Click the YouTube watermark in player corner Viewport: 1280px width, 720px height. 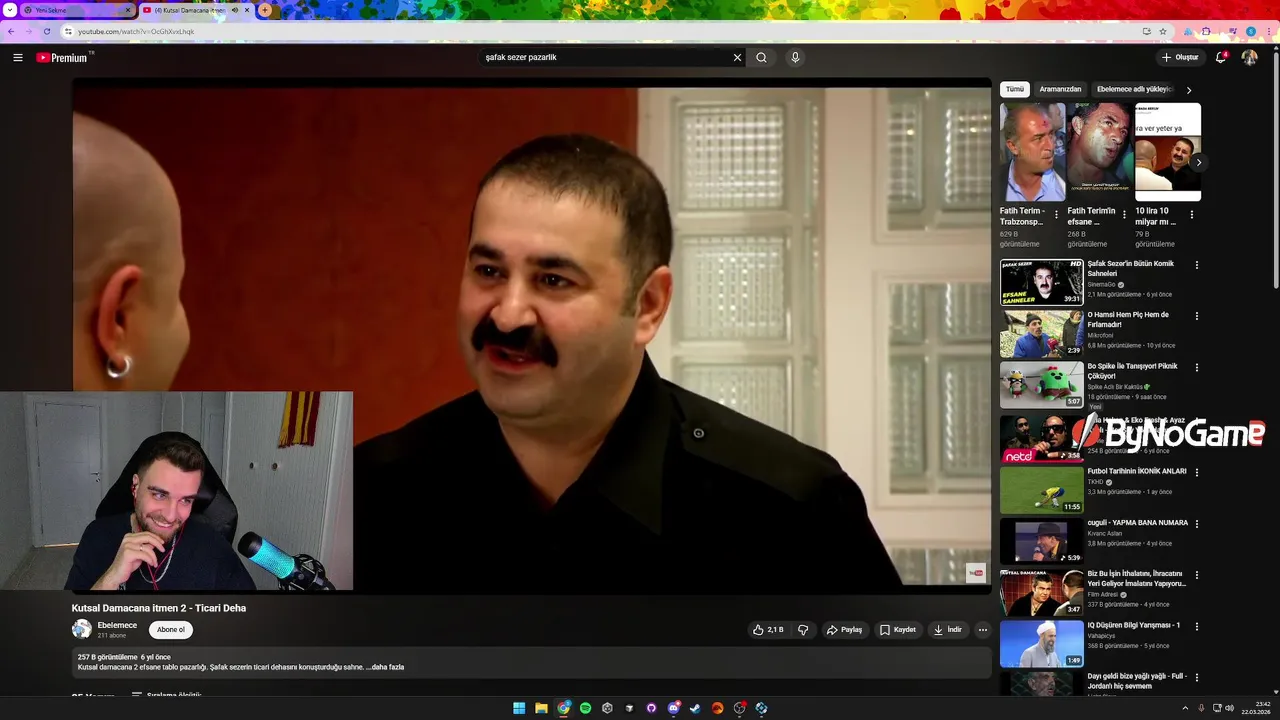pos(975,573)
